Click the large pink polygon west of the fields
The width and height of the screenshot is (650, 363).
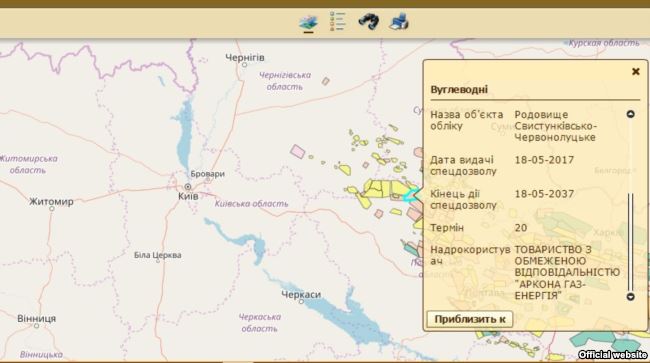(x=298, y=151)
